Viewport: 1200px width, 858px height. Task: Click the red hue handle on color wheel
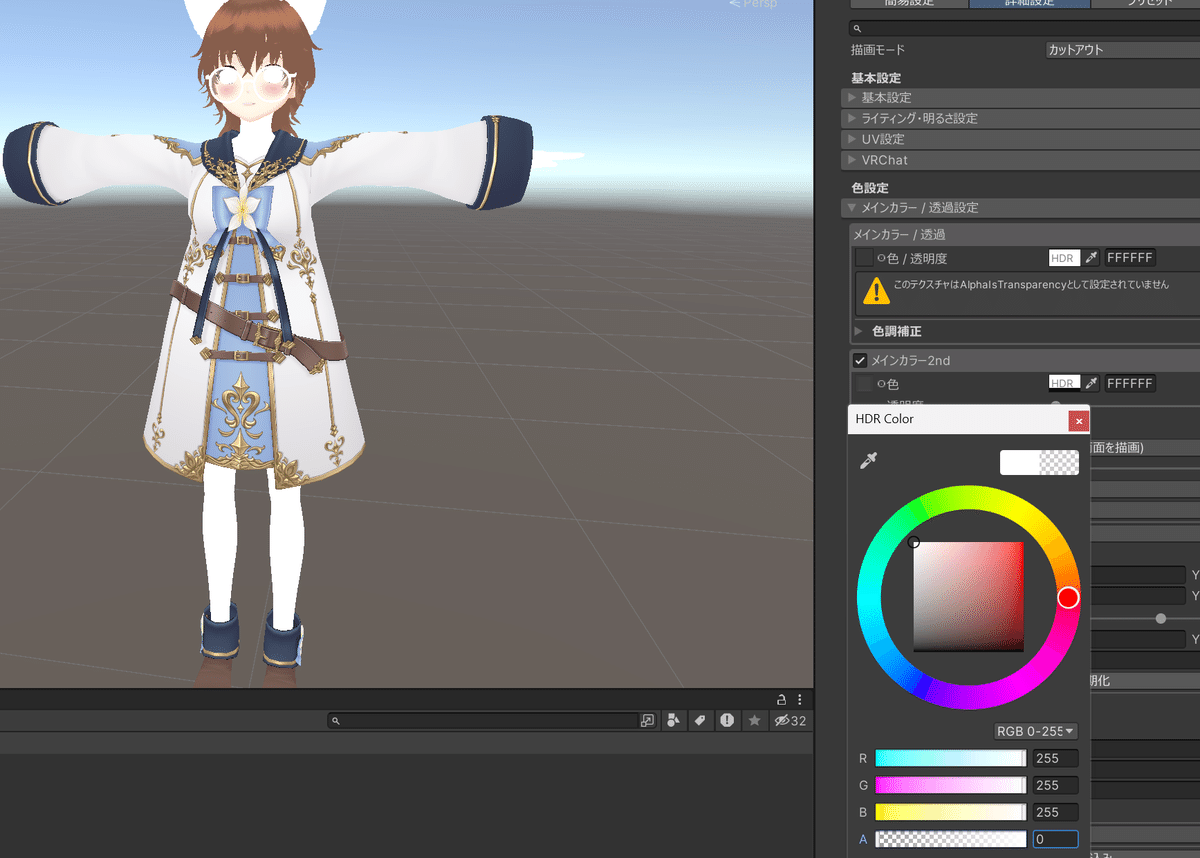pos(1068,598)
